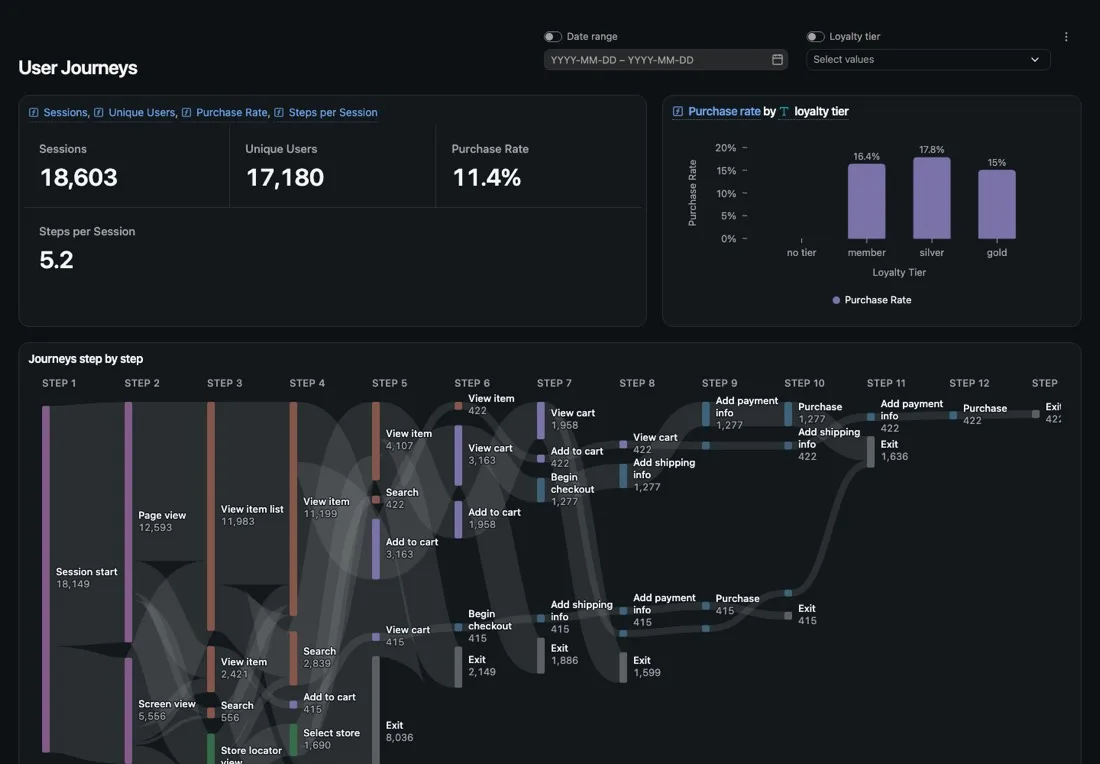
Task: Select the Add payment info 1,277 node
Action: point(706,414)
